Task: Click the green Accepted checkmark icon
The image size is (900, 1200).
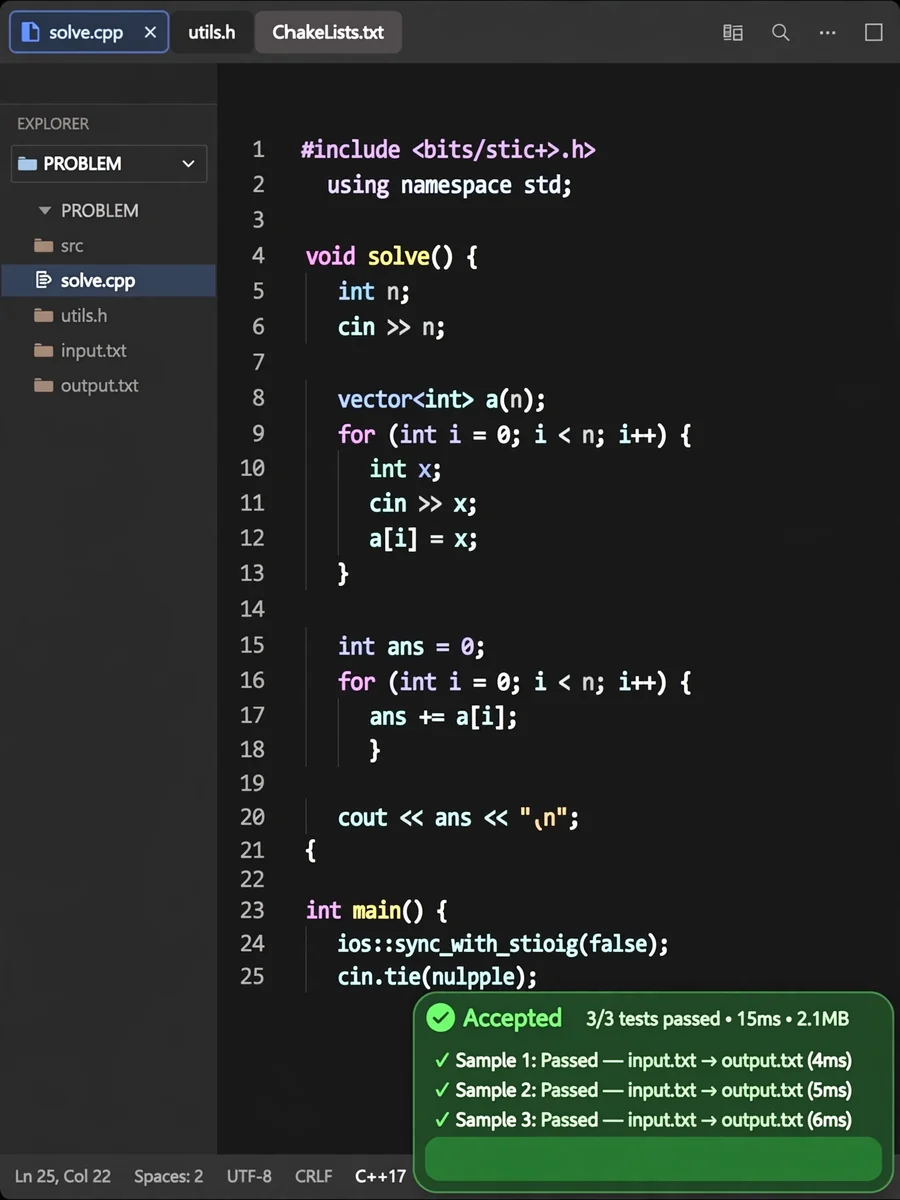Action: click(441, 1019)
